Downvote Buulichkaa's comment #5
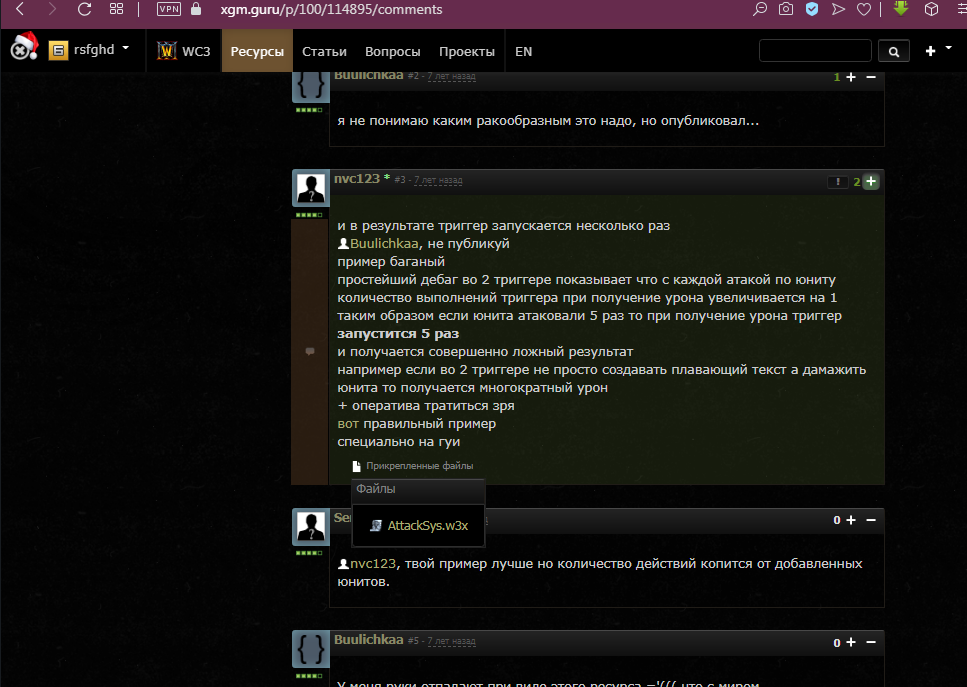967x687 pixels. coord(871,642)
